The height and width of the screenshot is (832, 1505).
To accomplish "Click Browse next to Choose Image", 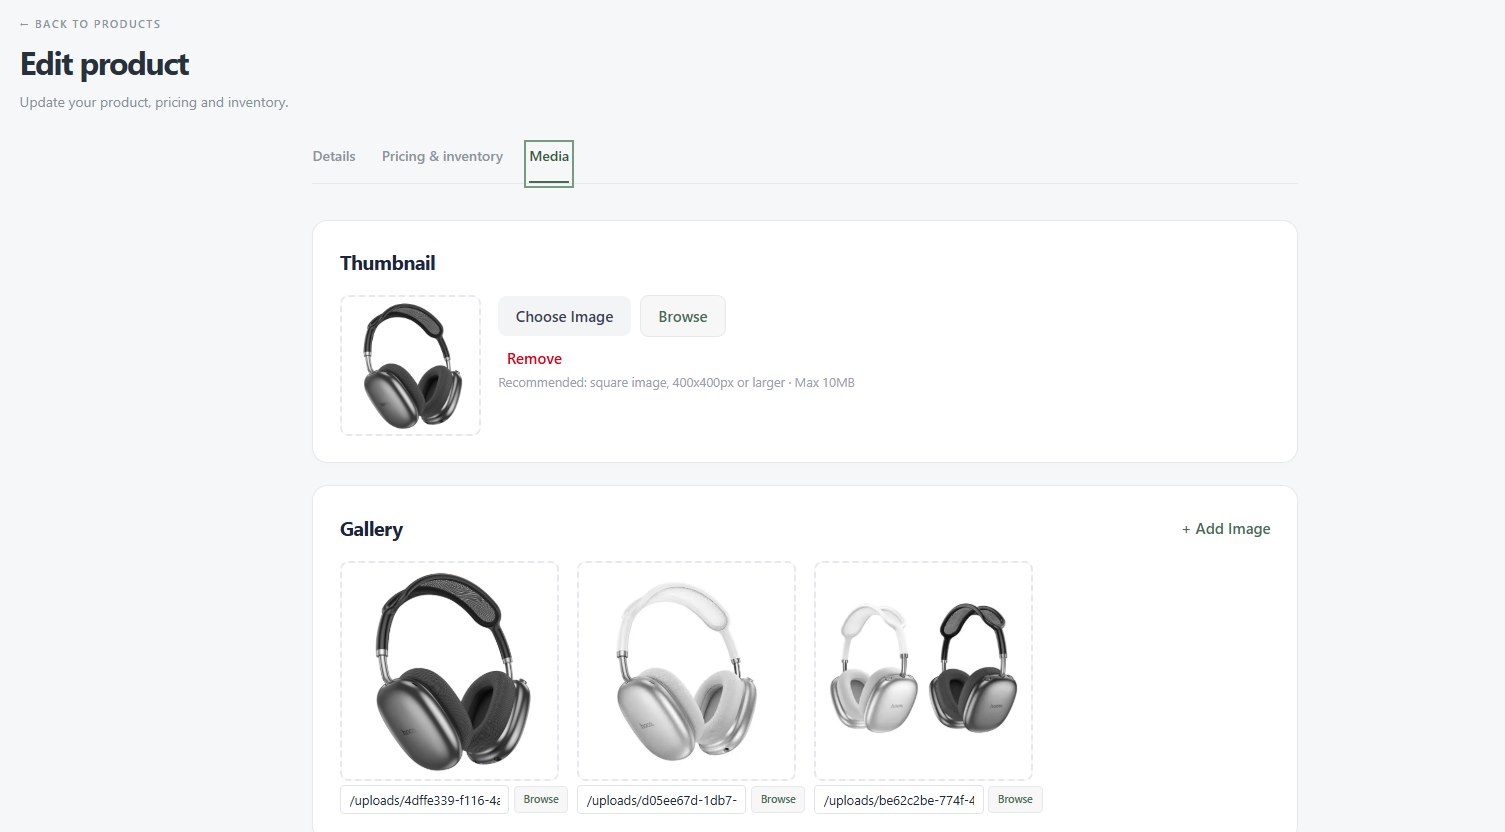I will 683,316.
